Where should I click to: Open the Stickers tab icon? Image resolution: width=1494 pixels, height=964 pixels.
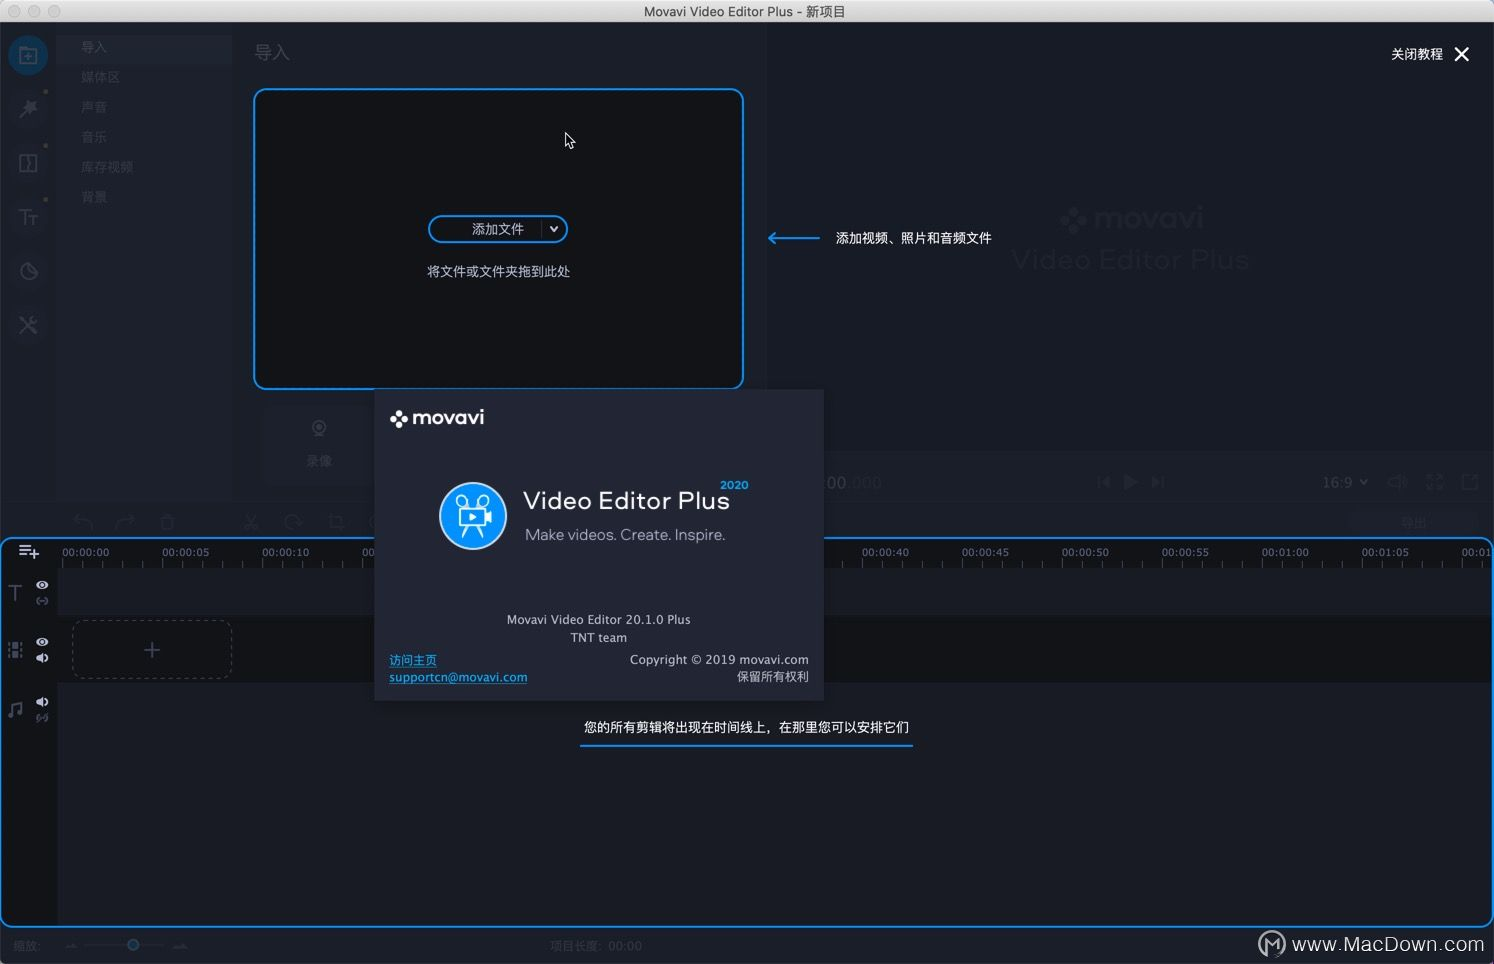(28, 271)
